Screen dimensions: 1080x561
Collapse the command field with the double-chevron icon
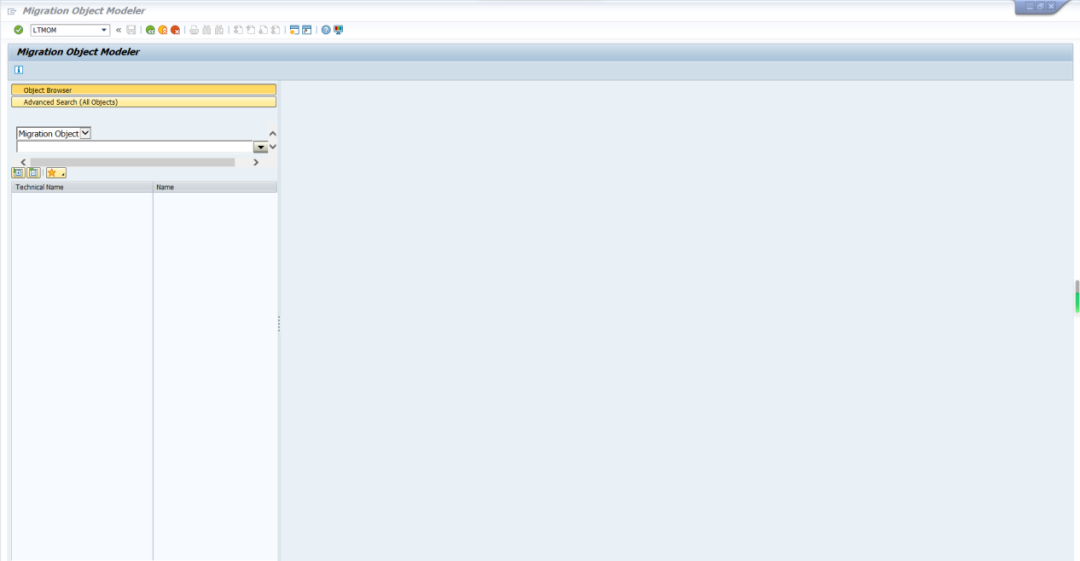118,30
